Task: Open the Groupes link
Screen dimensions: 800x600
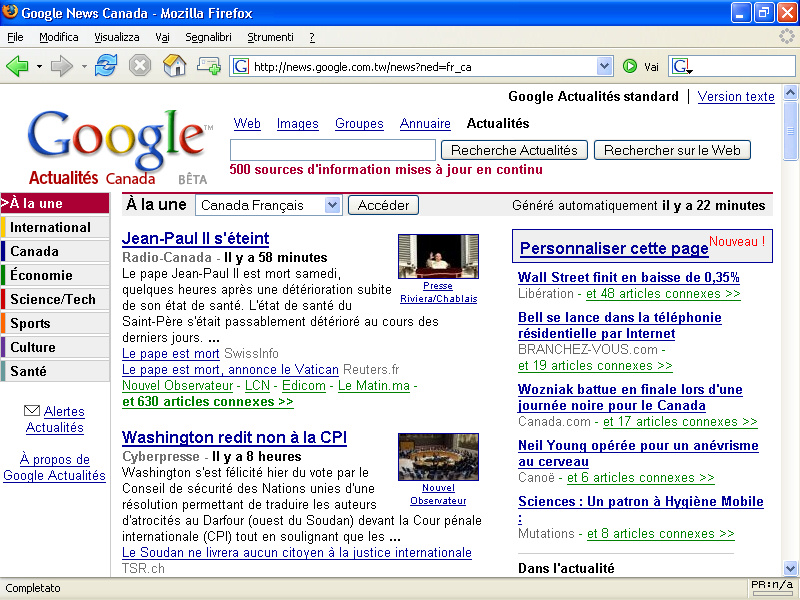Action: 359,123
